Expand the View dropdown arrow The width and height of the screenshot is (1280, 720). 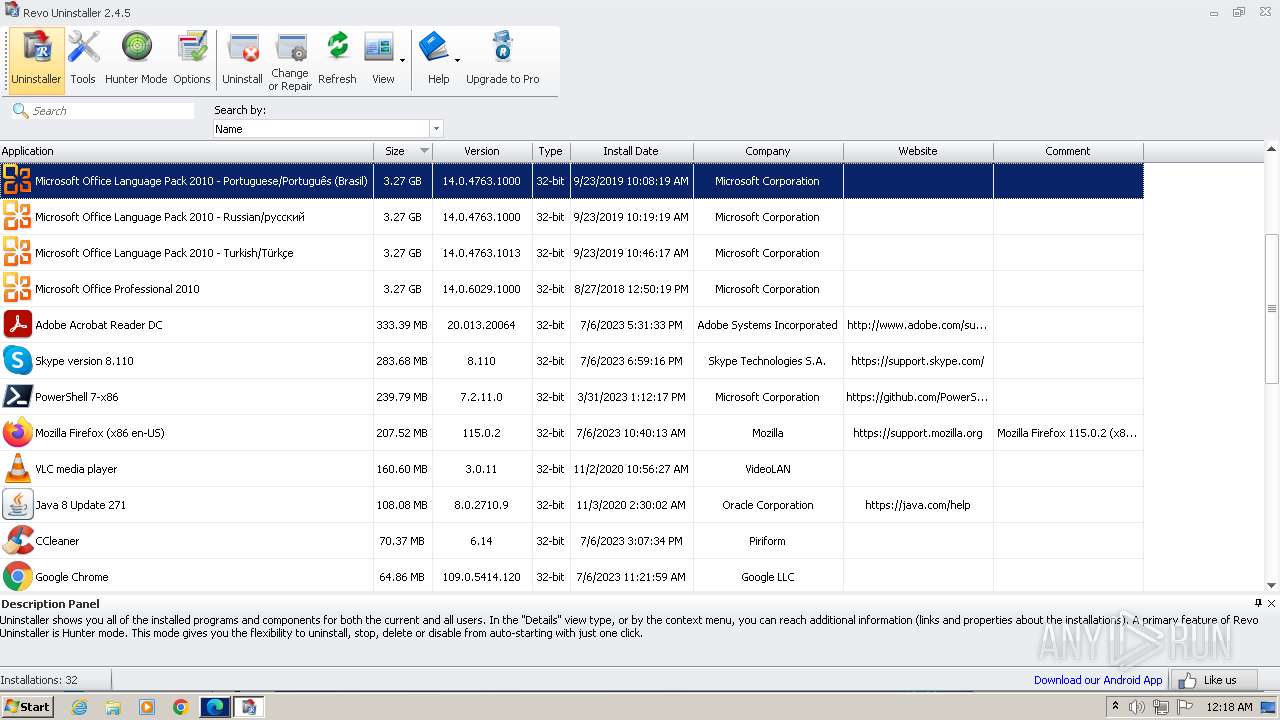coord(403,60)
